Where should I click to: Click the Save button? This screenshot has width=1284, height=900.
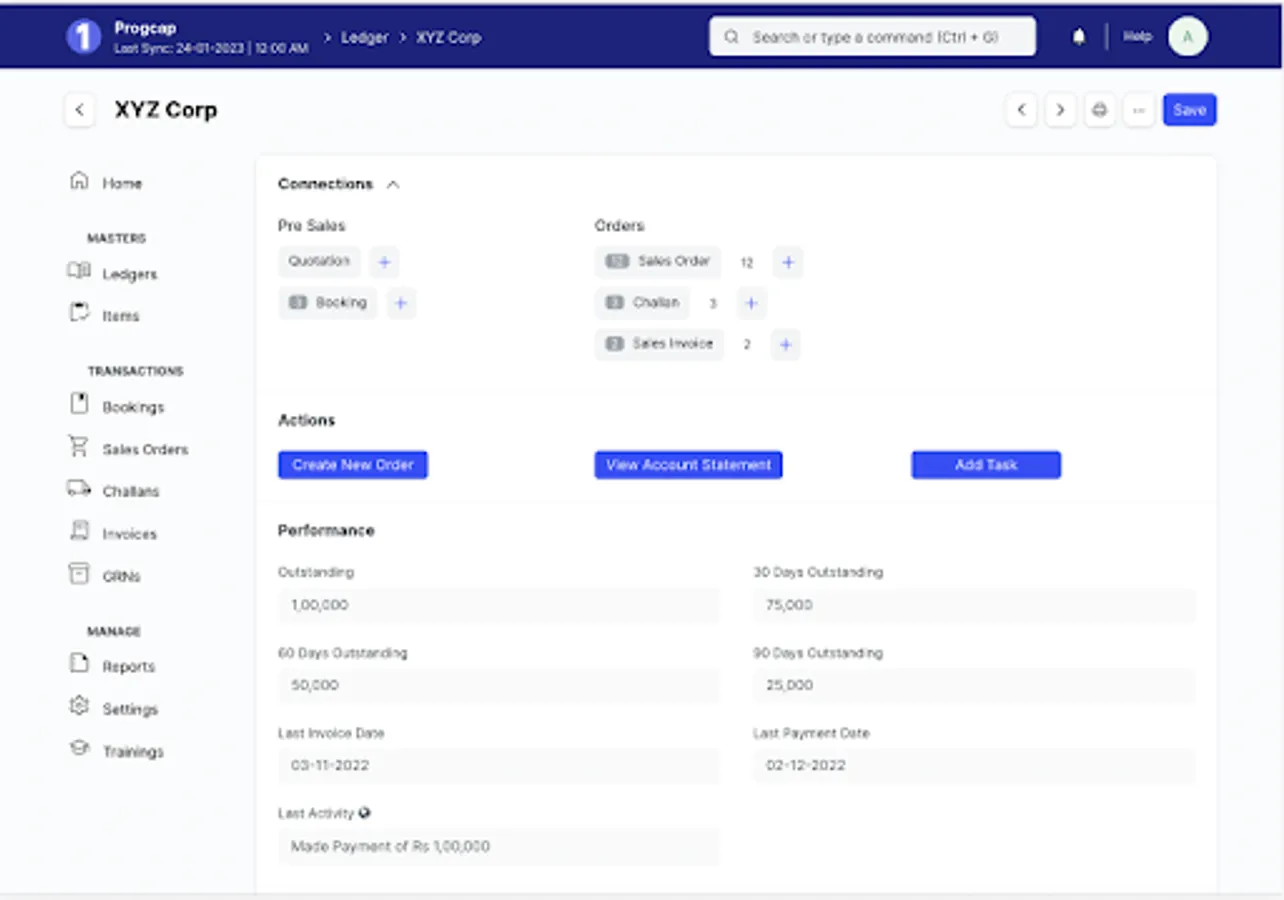click(1189, 110)
